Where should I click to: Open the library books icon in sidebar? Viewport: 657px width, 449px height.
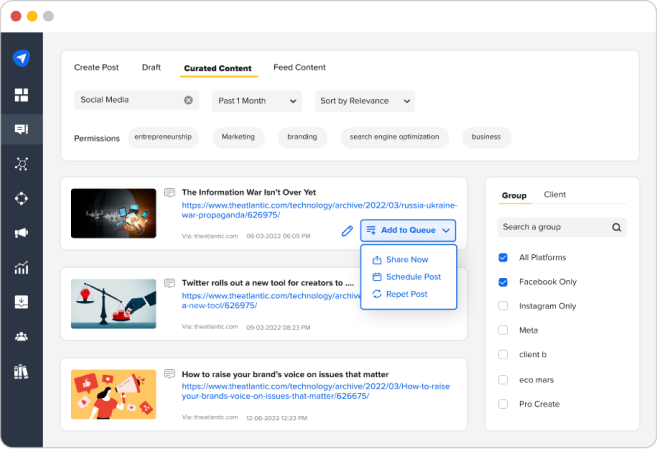pyautogui.click(x=21, y=372)
